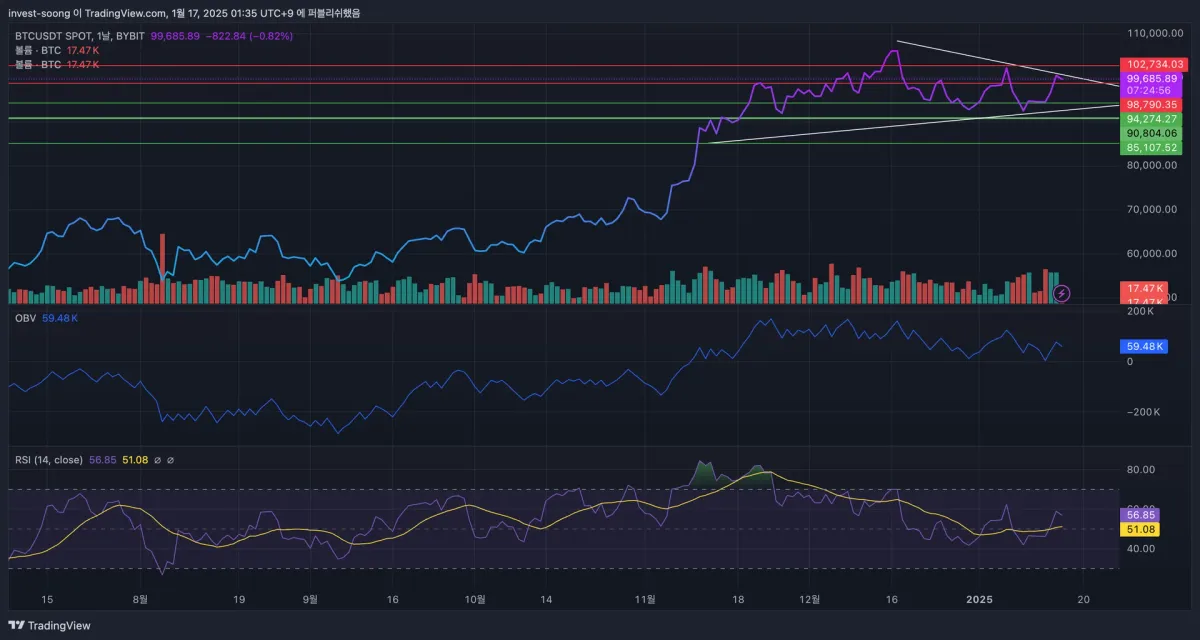Click the blue 59.48K OBV value label
The width and height of the screenshot is (1200, 640).
coord(1144,346)
